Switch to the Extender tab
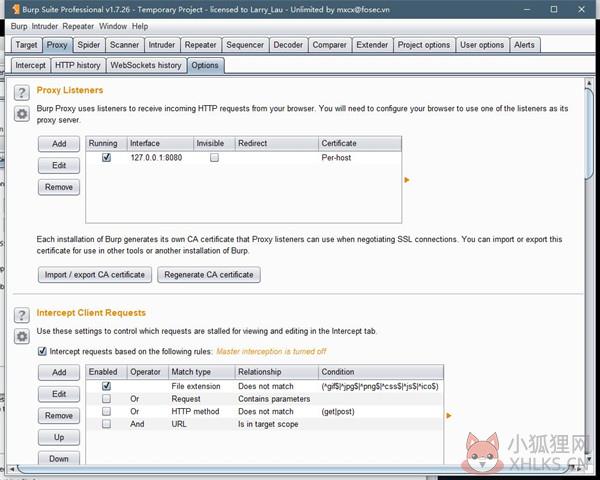Image resolution: width=600 pixels, height=480 pixels. tap(372, 45)
